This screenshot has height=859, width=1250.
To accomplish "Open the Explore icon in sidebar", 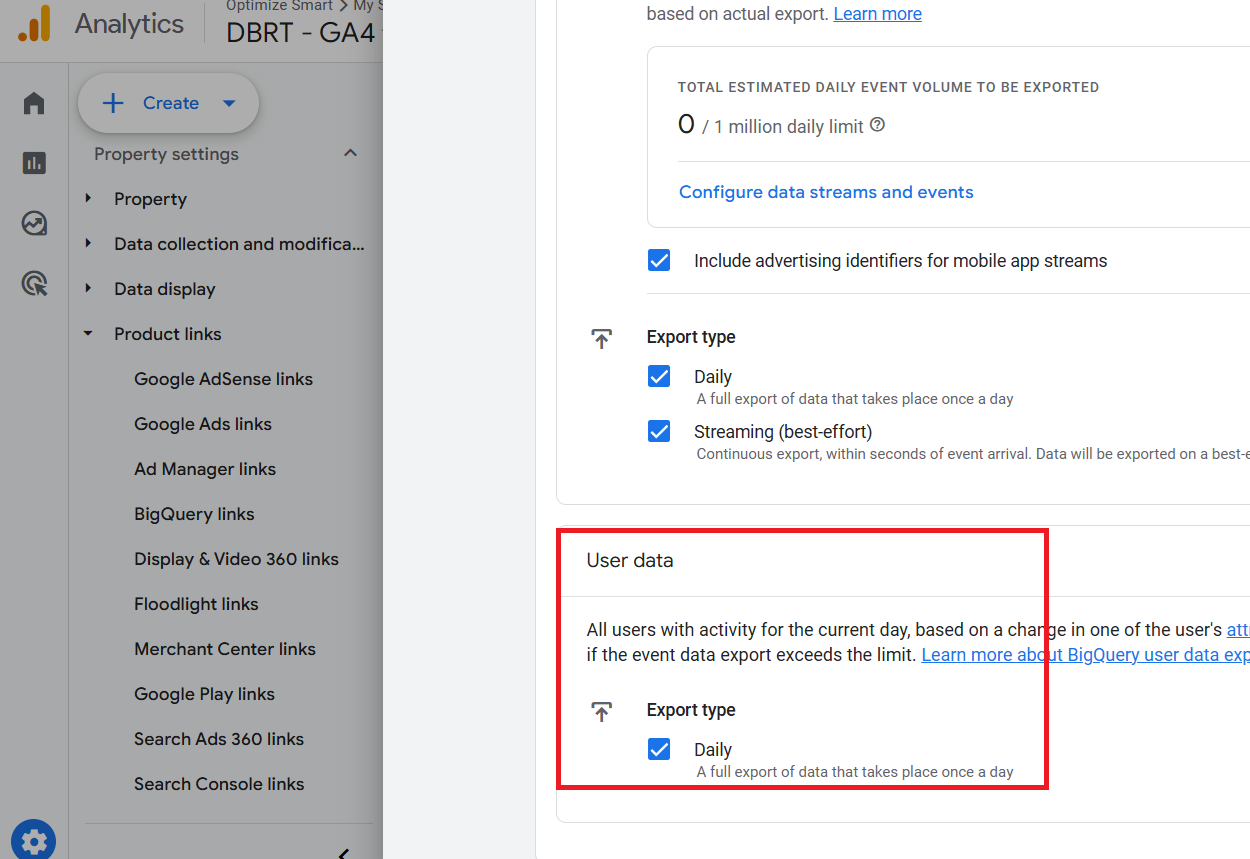I will point(34,223).
